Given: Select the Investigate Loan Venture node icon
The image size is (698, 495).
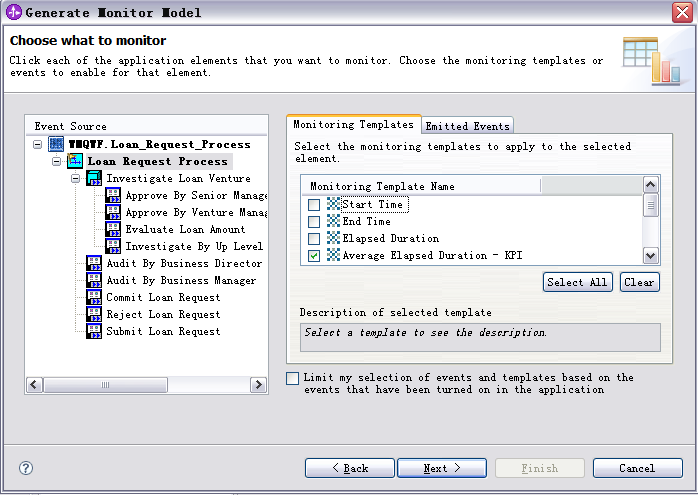Looking at the screenshot, I should 94,178.
